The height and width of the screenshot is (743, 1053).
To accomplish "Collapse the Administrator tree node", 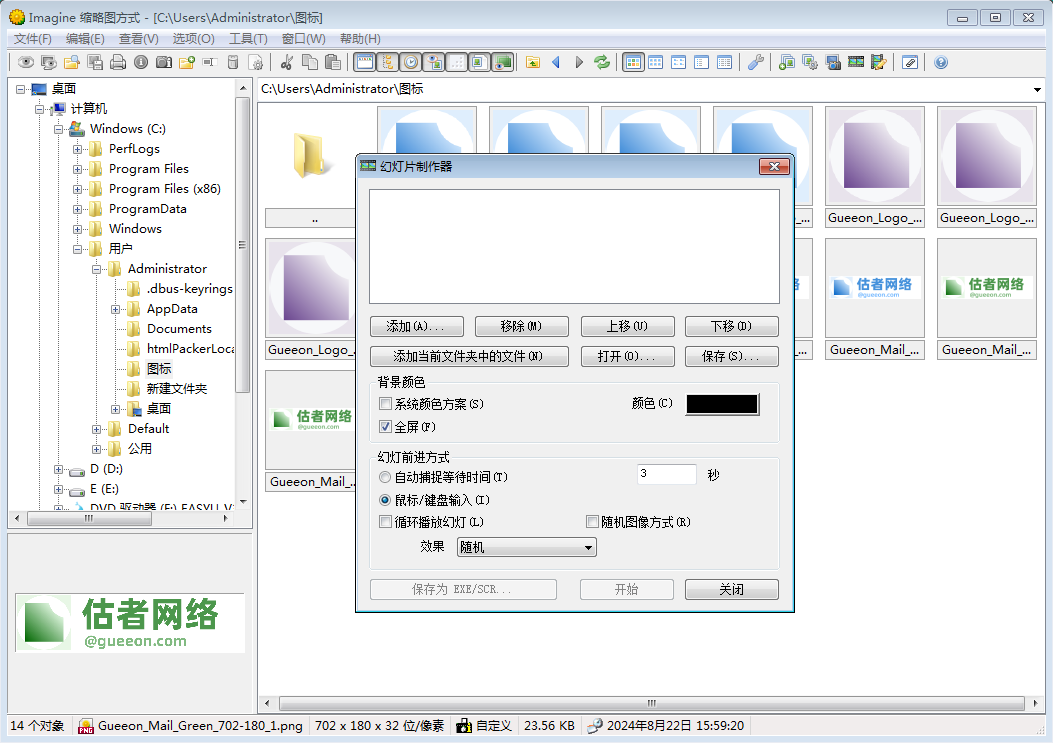I will point(97,269).
